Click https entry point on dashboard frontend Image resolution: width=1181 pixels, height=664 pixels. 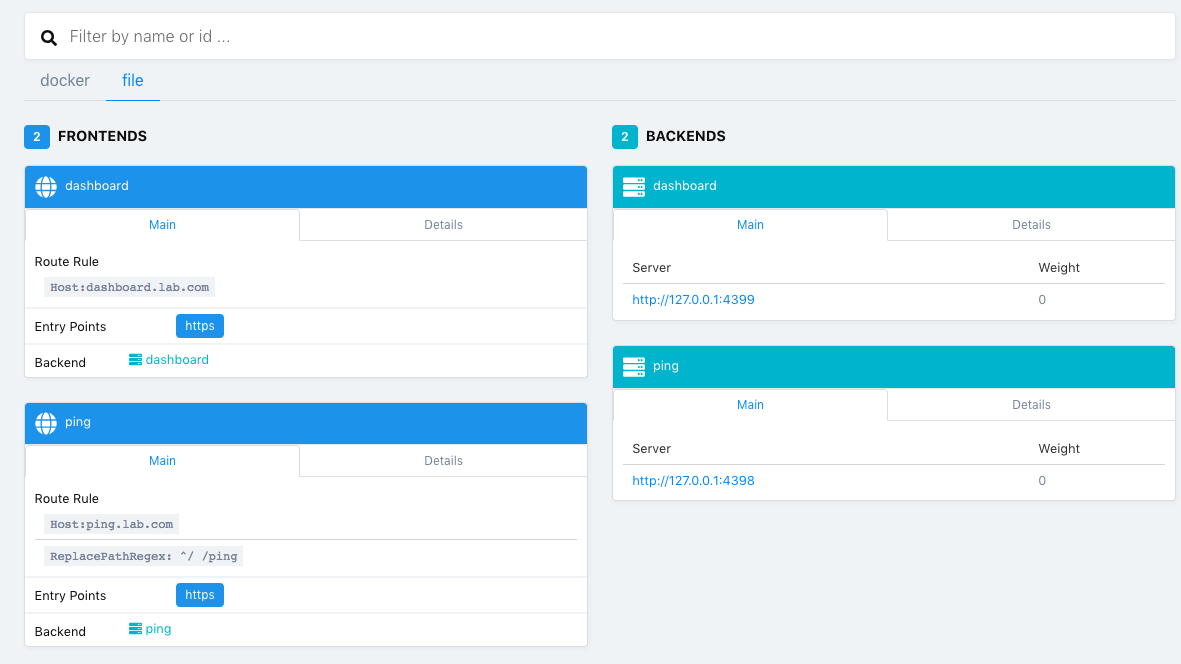(x=200, y=326)
